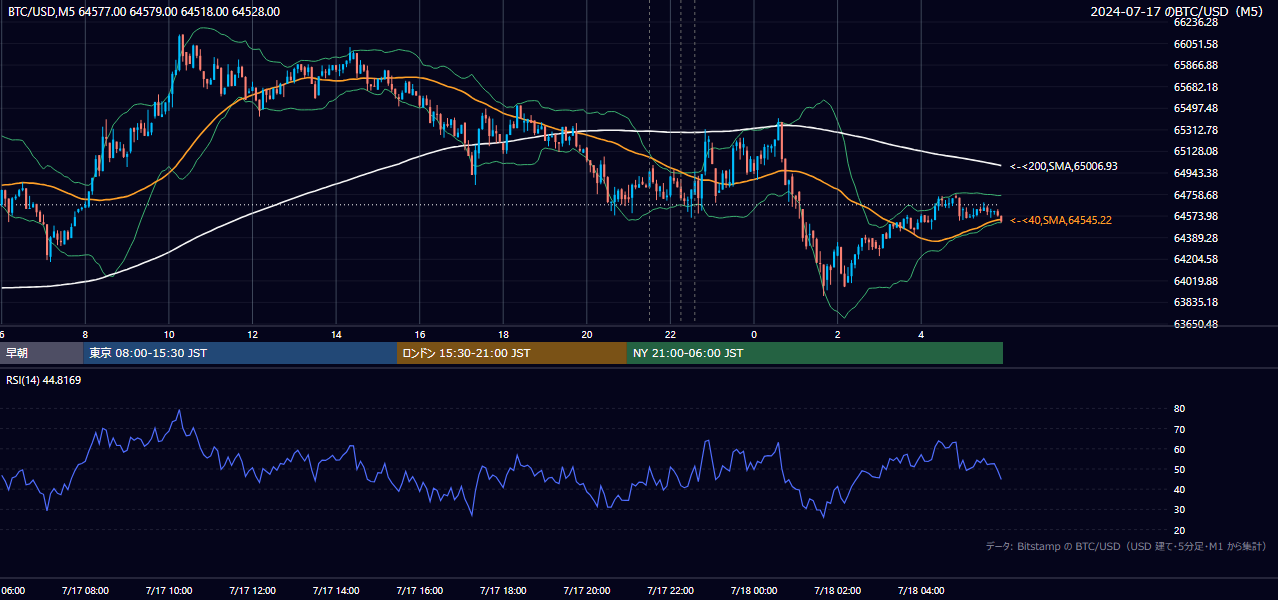Click the 7/18 02:00 time label
The height and width of the screenshot is (600, 1278).
[x=838, y=590]
